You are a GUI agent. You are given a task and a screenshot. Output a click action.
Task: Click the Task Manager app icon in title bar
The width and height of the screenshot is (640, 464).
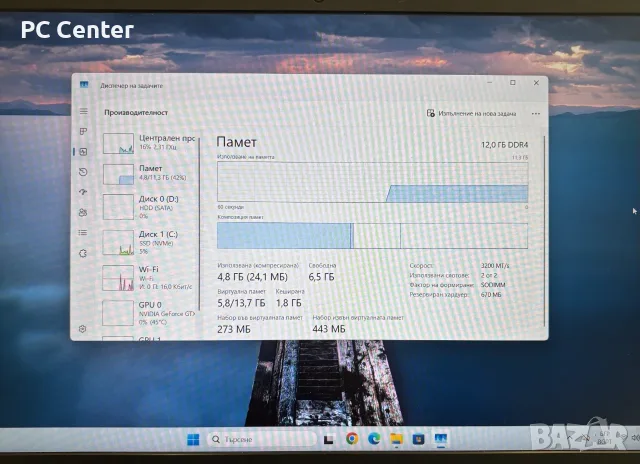[x=84, y=84]
